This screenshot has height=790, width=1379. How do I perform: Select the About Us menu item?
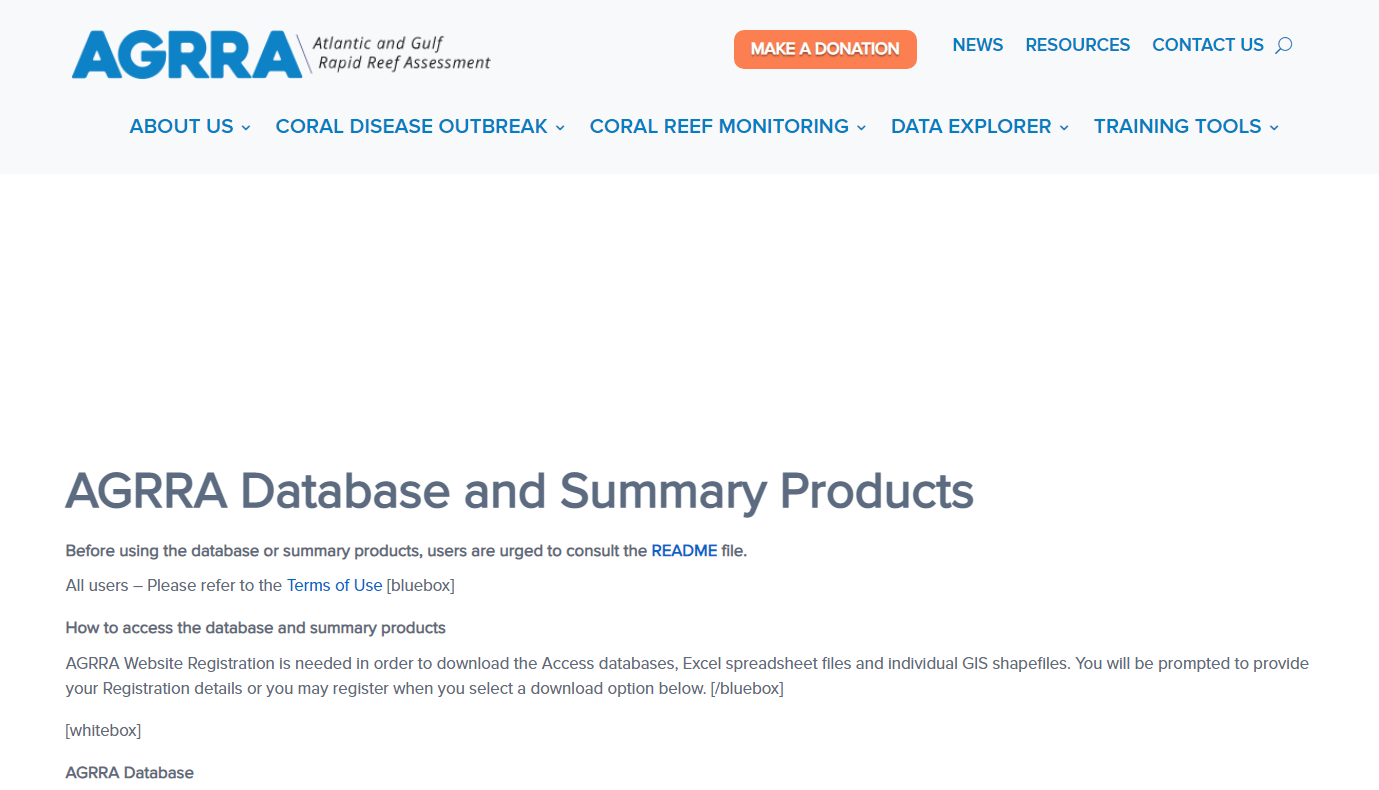pos(181,127)
